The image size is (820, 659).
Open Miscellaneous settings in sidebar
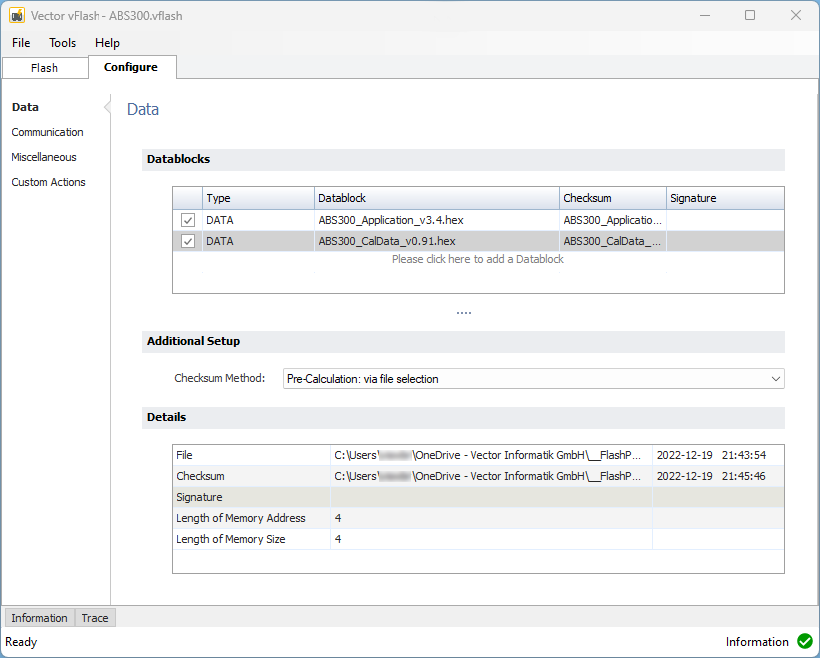pyautogui.click(x=44, y=157)
